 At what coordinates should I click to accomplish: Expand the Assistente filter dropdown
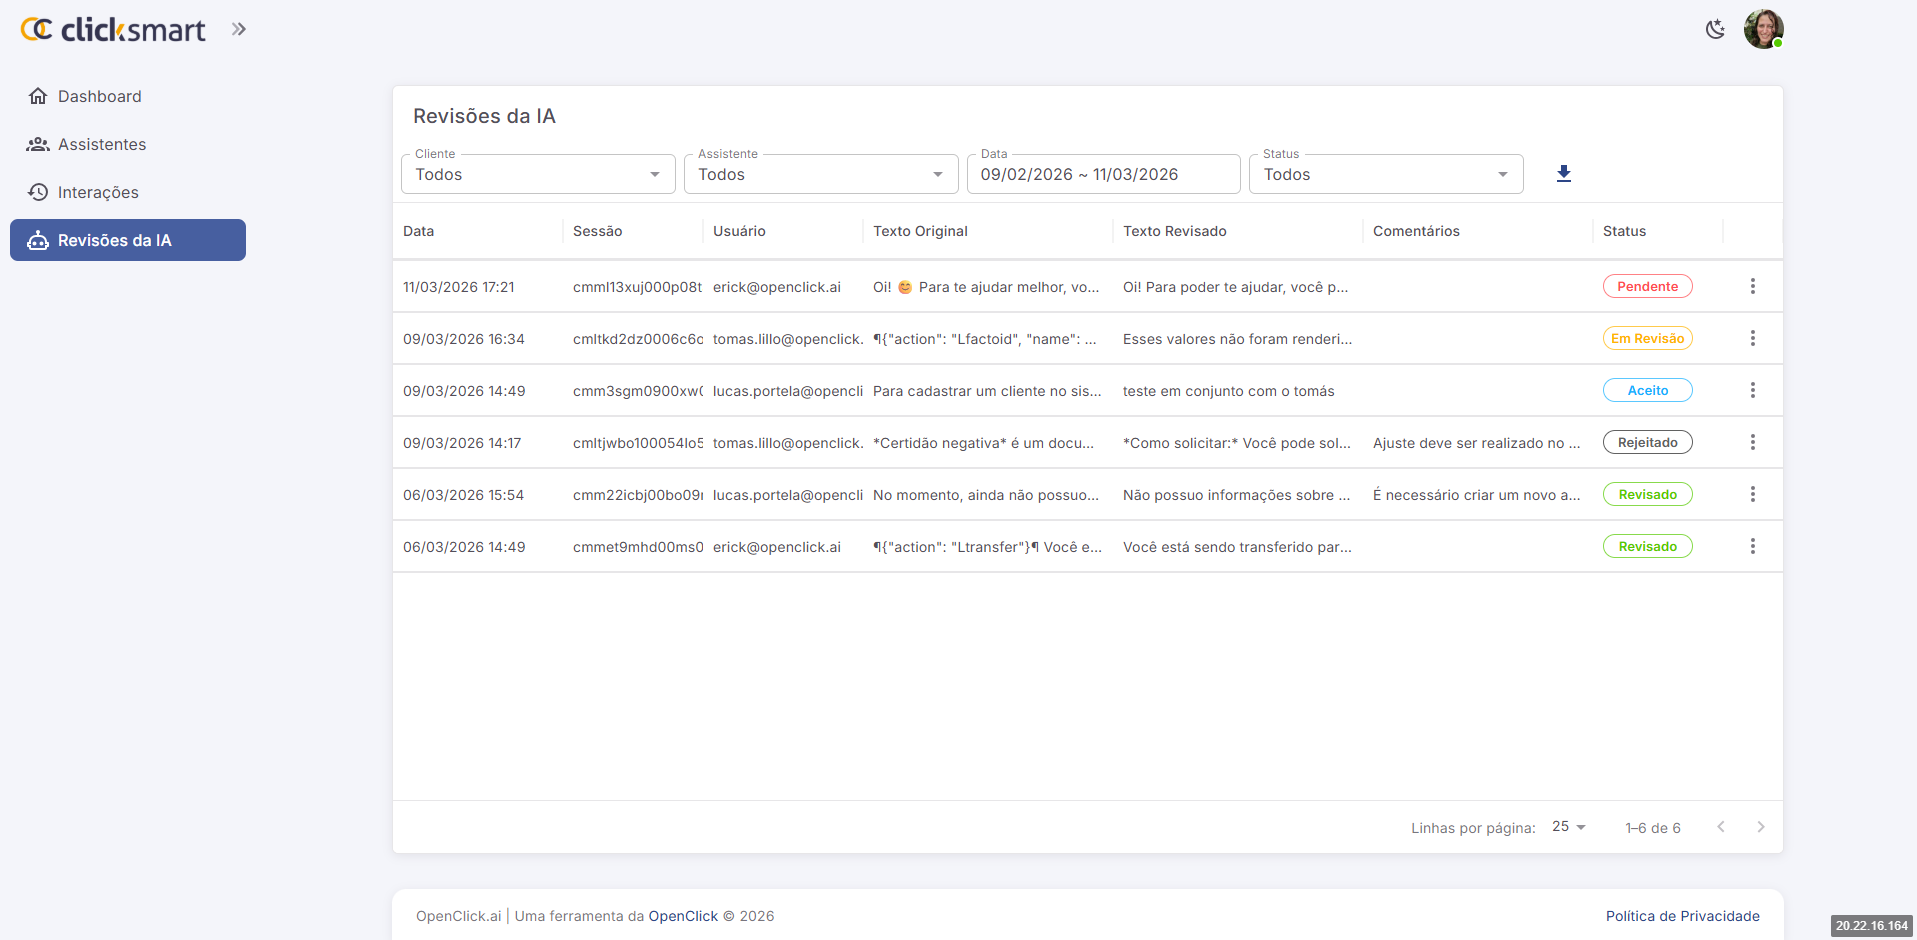820,175
